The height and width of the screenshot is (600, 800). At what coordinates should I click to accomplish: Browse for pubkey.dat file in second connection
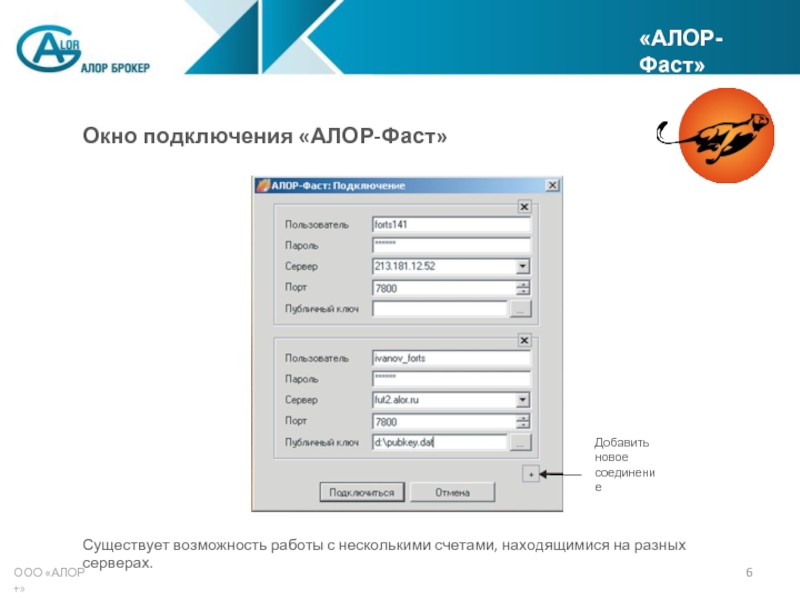(x=520, y=443)
